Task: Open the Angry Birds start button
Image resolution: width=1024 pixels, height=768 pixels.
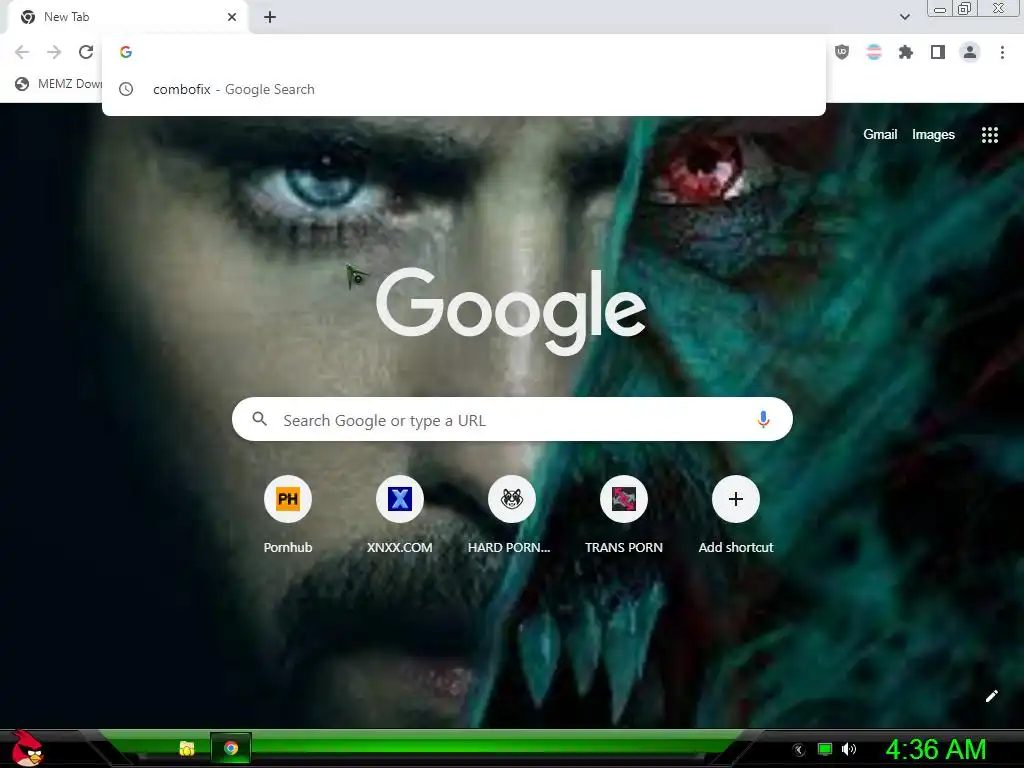Action: click(x=26, y=748)
